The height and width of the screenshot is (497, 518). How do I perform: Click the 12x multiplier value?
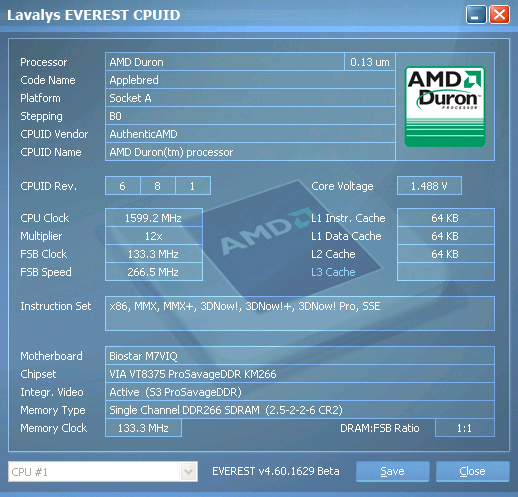tap(154, 236)
